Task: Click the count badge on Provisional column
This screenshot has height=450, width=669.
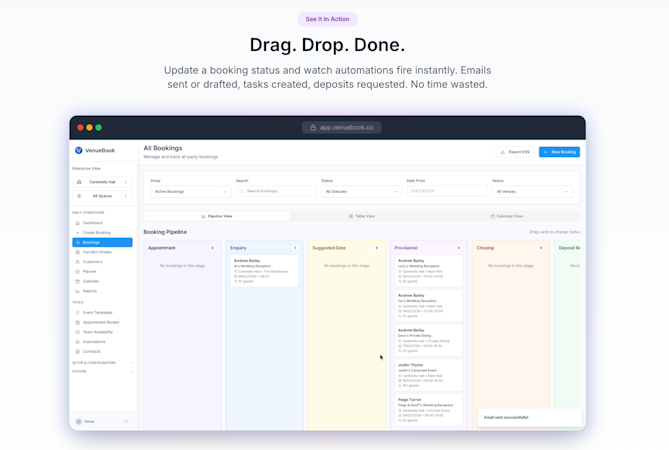Action: click(459, 248)
